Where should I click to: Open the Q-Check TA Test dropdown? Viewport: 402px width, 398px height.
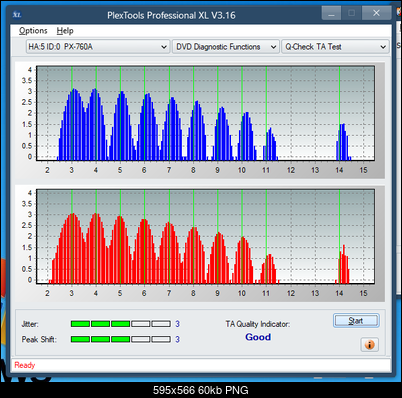click(x=335, y=47)
